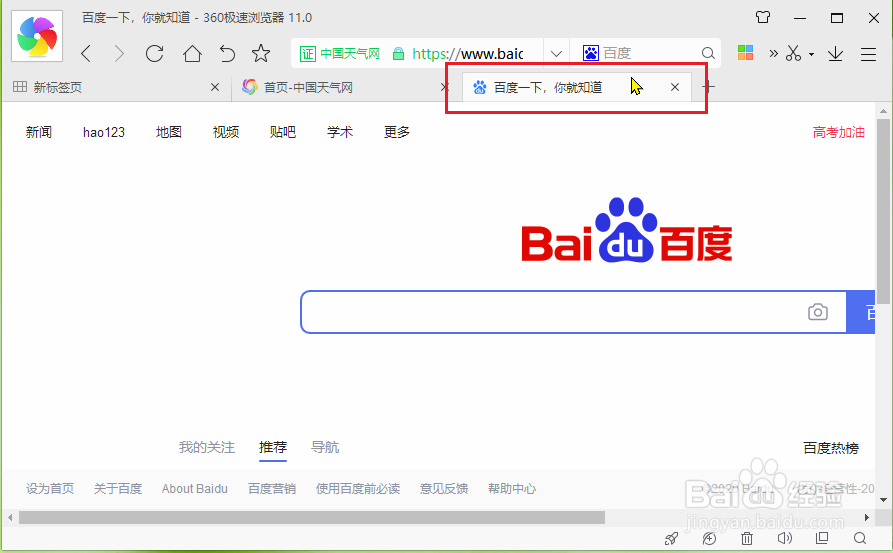Click the rocket accelerator status bar icon
The width and height of the screenshot is (893, 553).
pyautogui.click(x=671, y=538)
